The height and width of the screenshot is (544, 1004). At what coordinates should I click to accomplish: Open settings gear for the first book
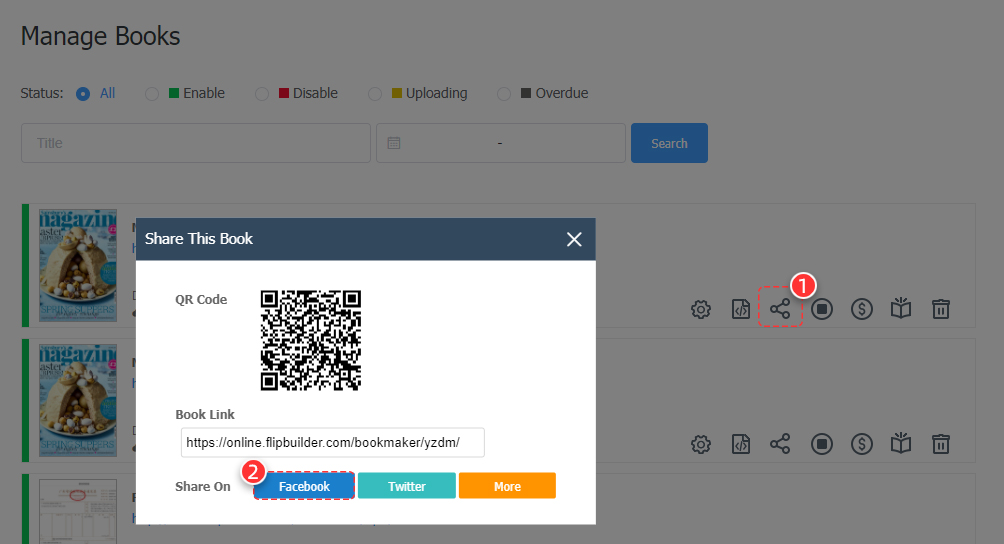700,310
